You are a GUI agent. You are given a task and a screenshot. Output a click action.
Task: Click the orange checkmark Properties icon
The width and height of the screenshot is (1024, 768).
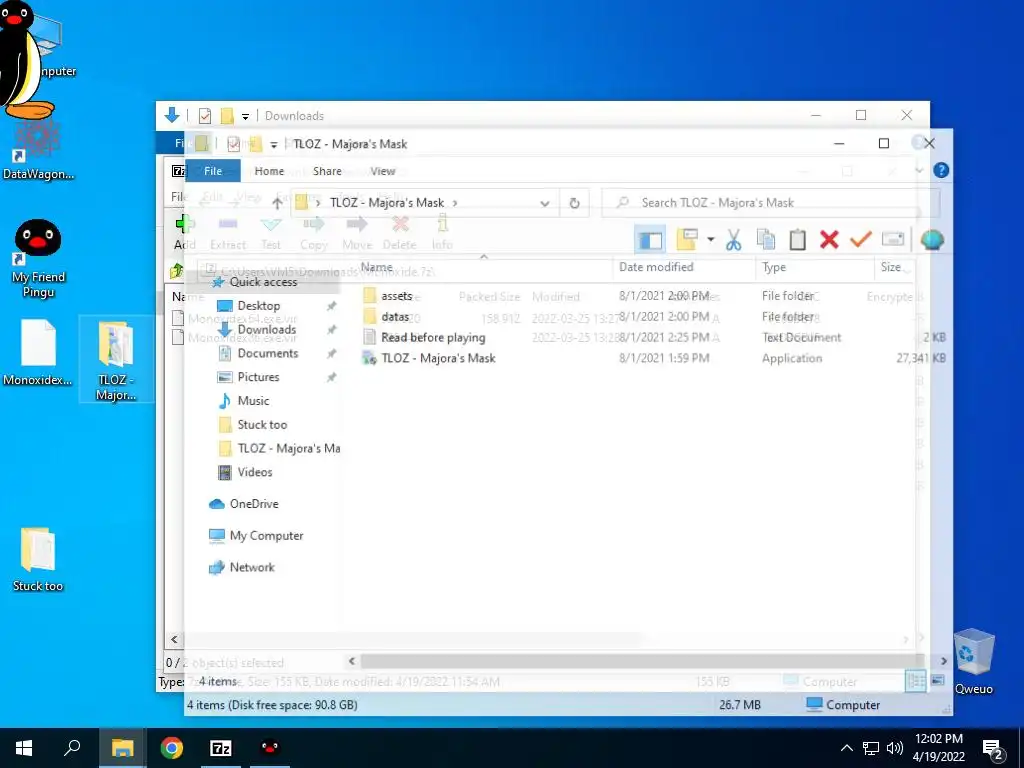[x=861, y=239]
